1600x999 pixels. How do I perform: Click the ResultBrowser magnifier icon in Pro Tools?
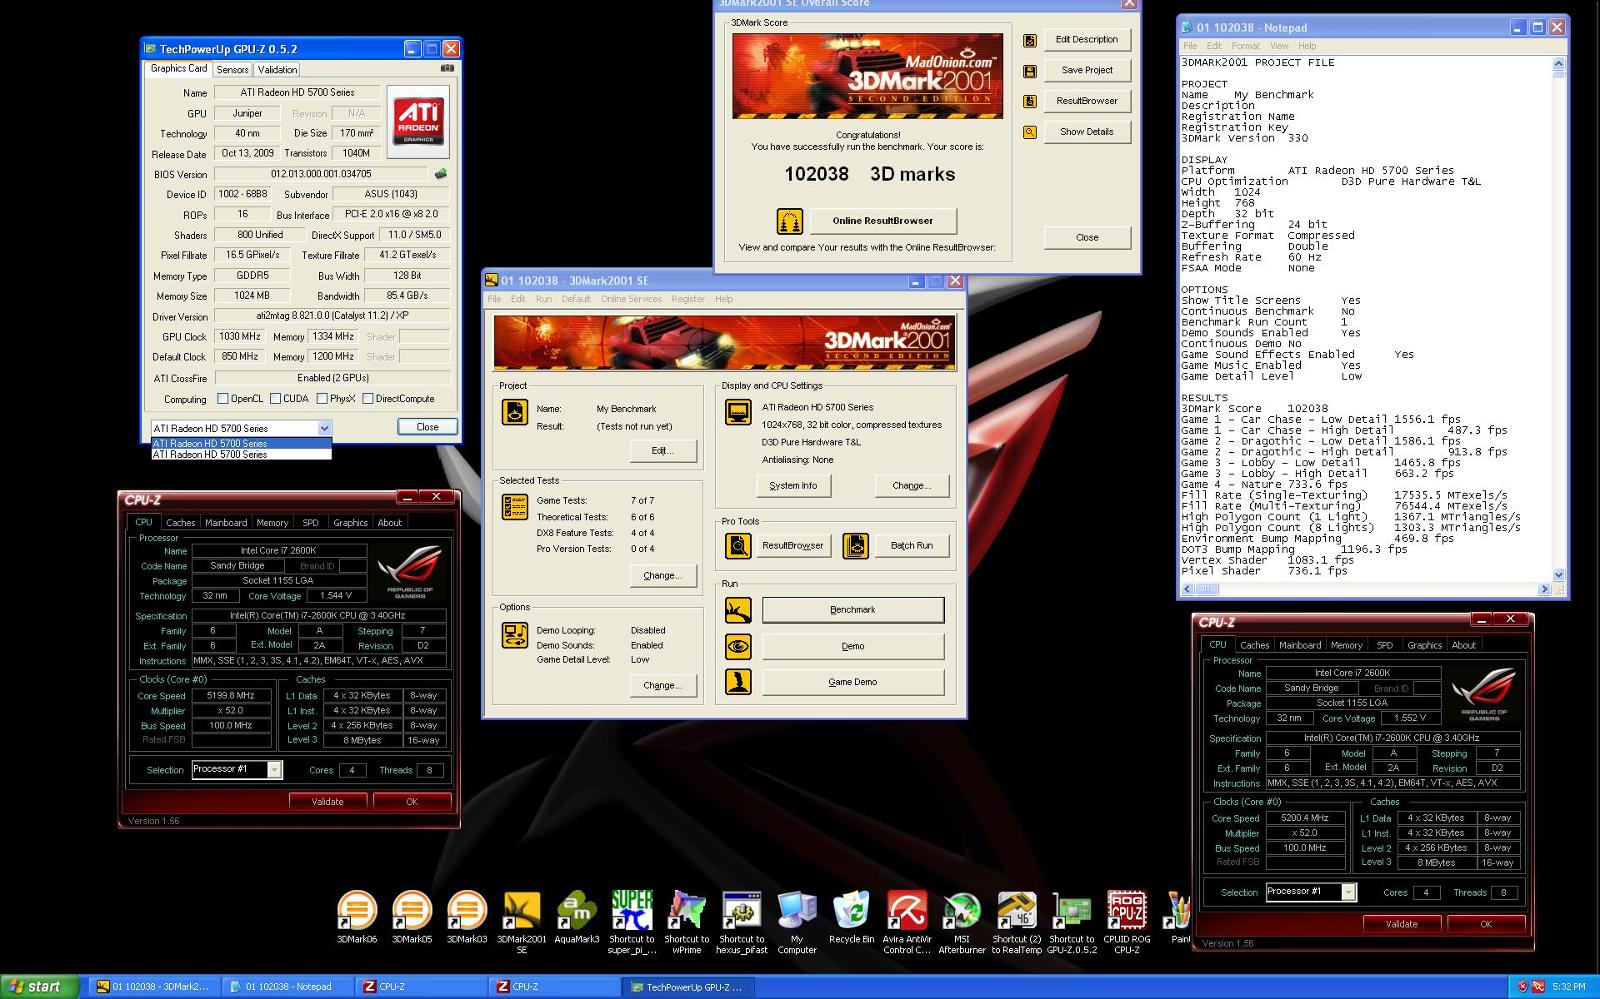click(x=738, y=546)
